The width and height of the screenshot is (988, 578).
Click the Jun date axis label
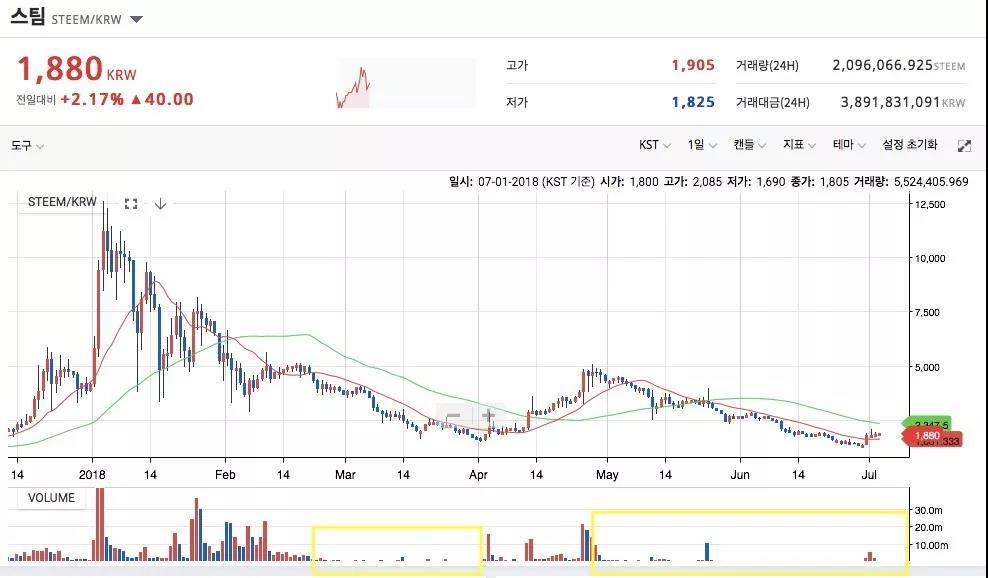[x=740, y=475]
